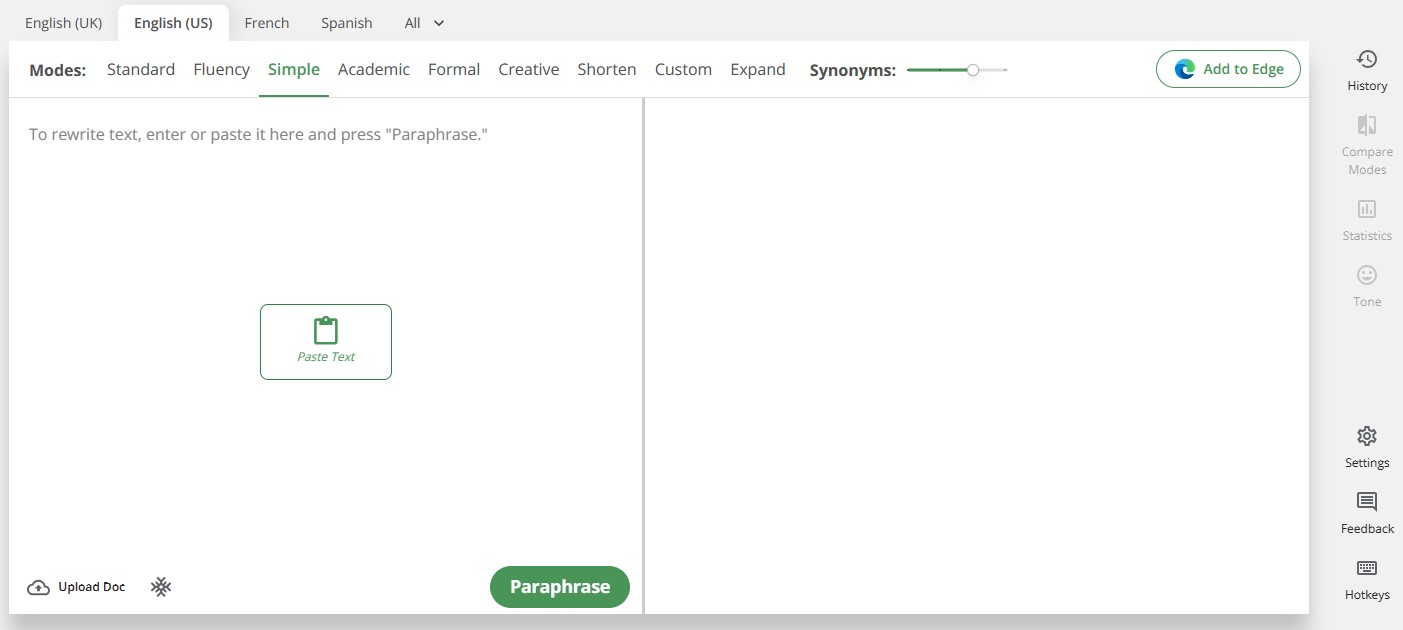The height and width of the screenshot is (630, 1403).
Task: Open the Feedback speech bubble icon
Action: pos(1367,502)
